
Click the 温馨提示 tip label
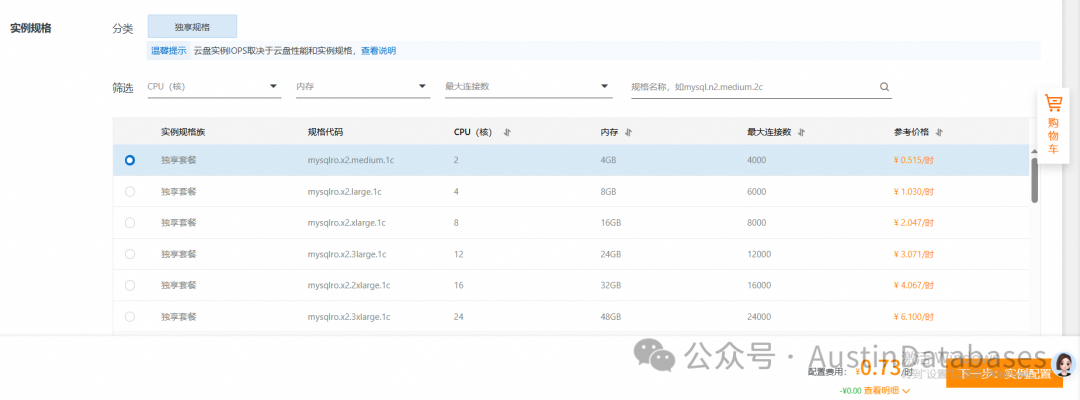click(x=169, y=51)
